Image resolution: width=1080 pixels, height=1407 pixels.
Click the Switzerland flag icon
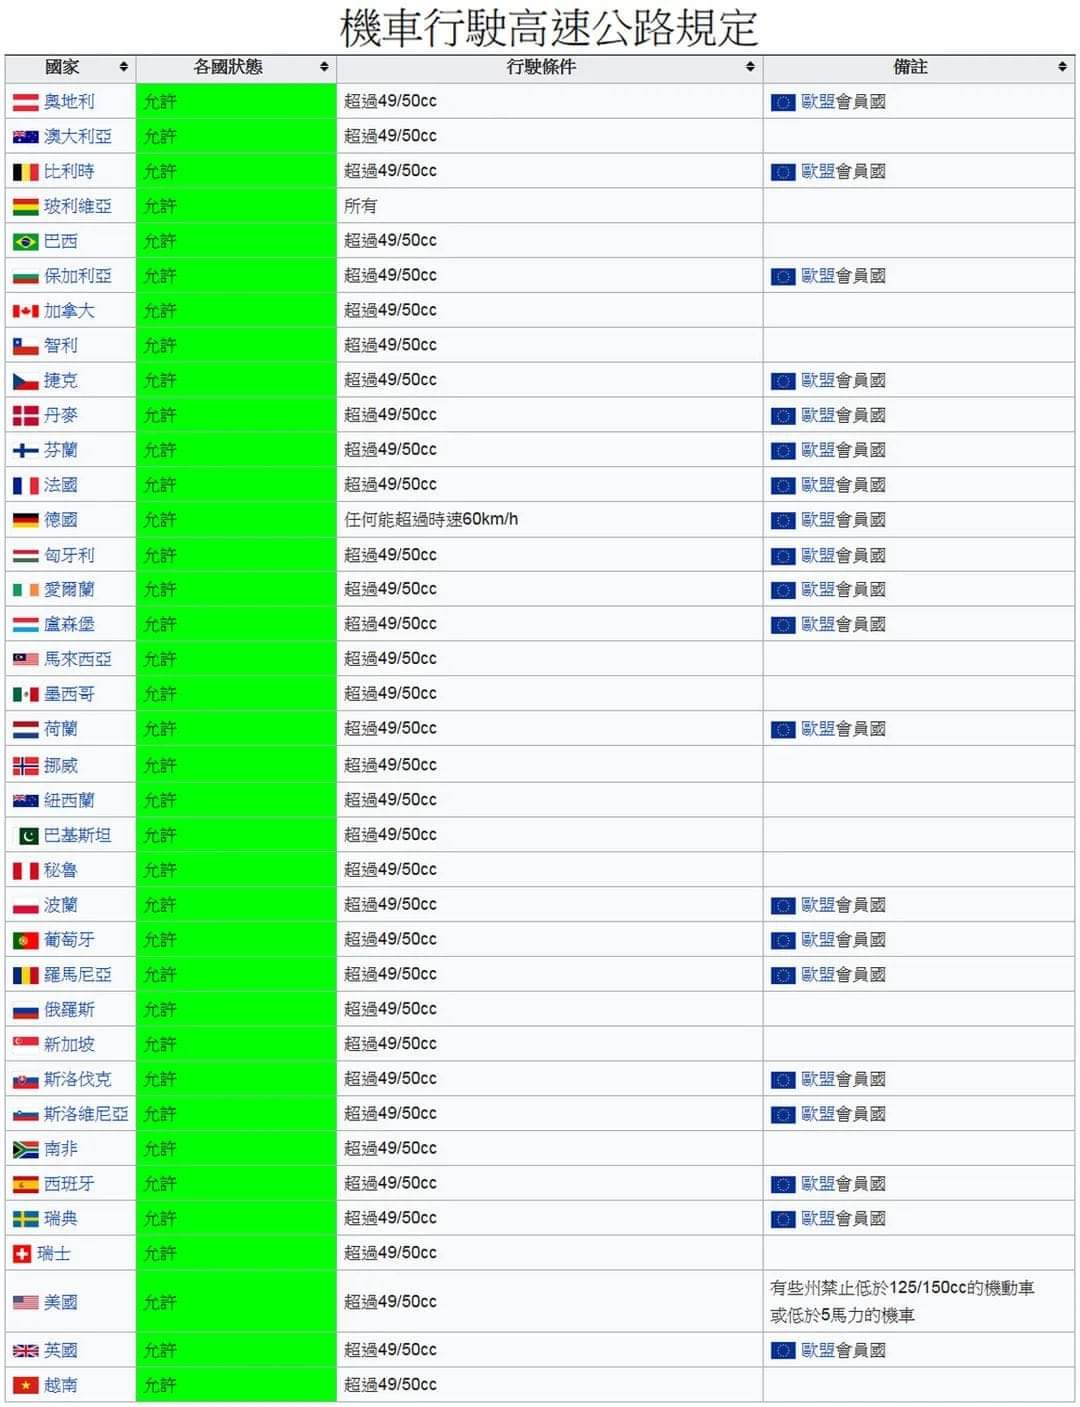22,1254
